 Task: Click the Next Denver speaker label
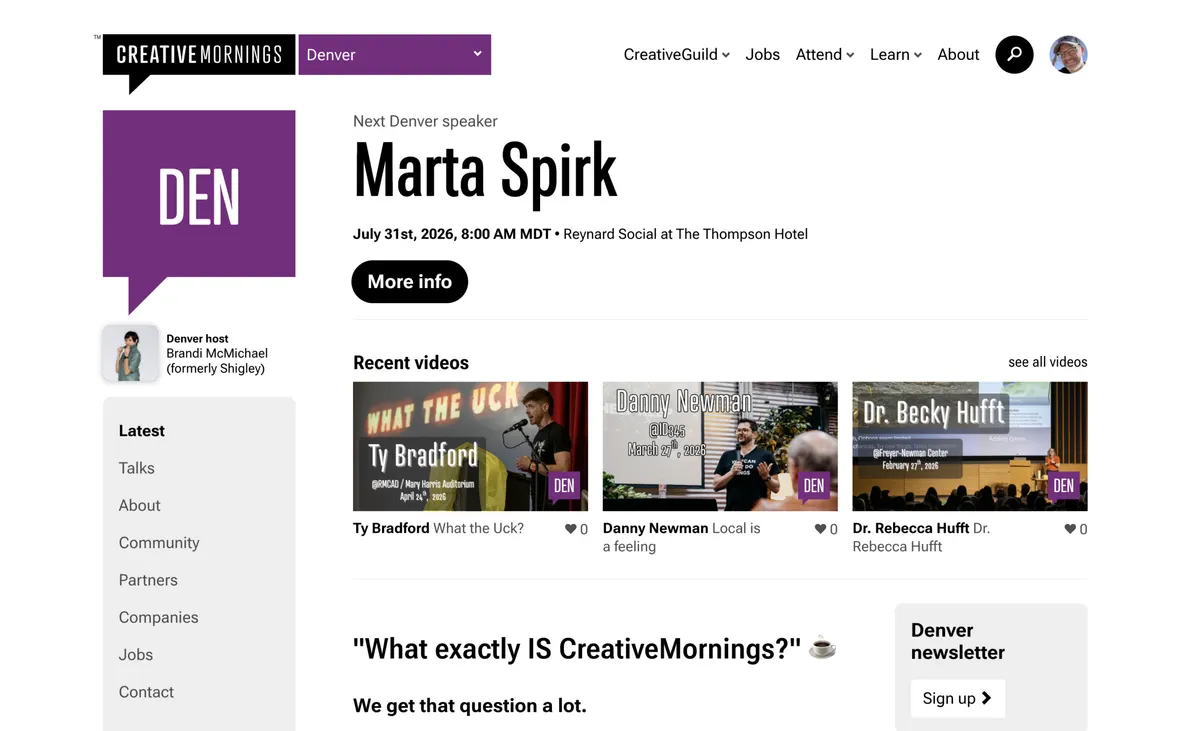point(425,121)
